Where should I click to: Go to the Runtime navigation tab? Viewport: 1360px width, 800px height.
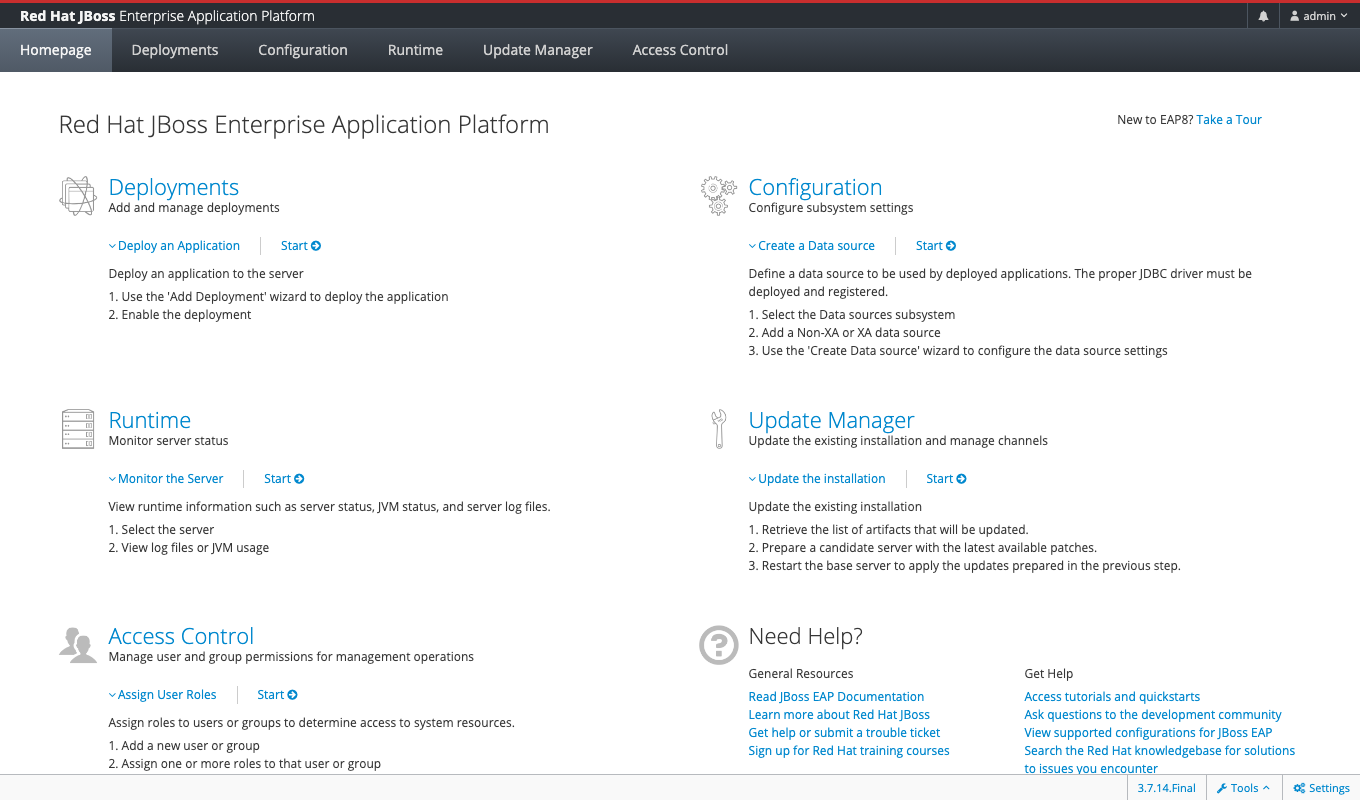tap(415, 50)
